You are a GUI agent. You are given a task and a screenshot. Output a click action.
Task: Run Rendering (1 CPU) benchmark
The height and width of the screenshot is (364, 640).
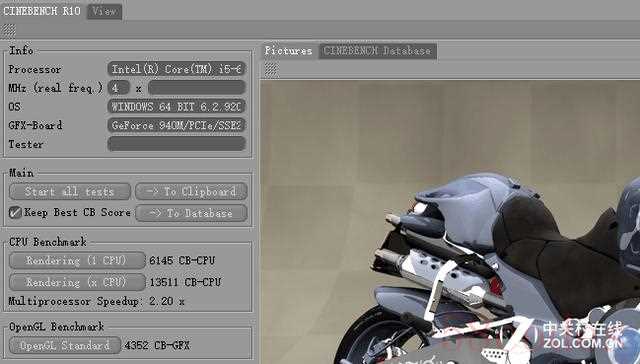pos(77,260)
